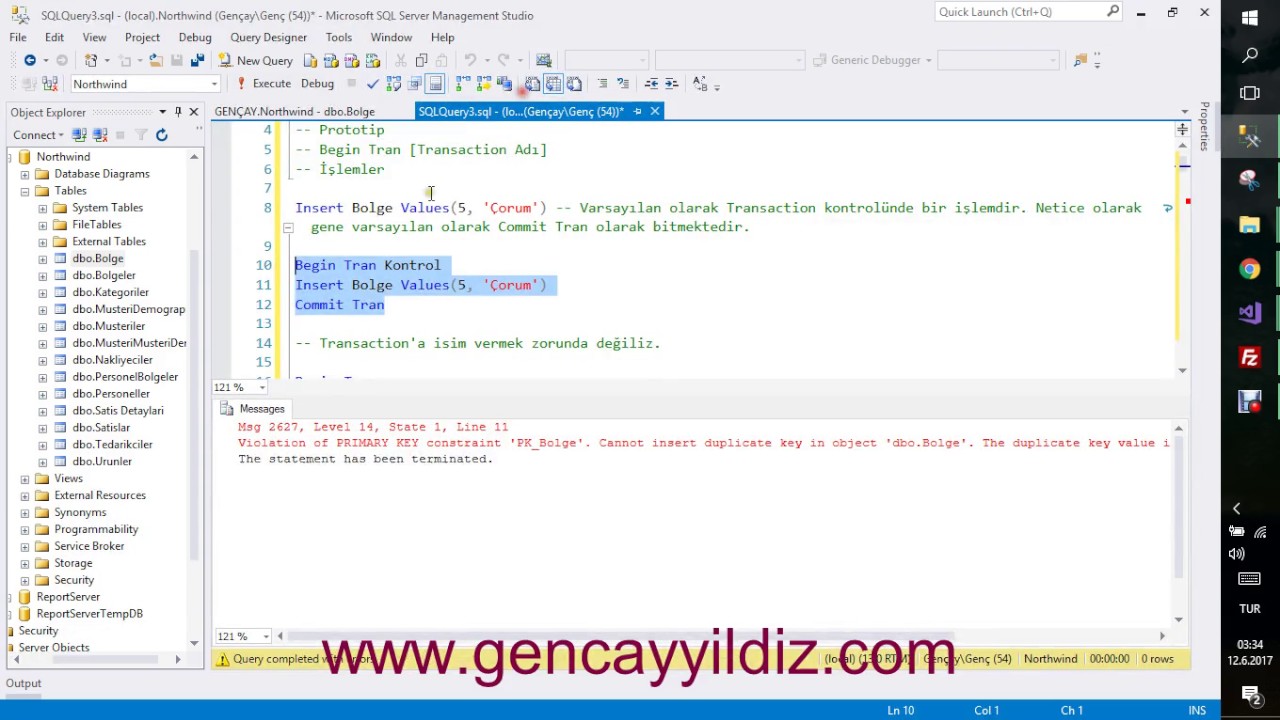This screenshot has height=720, width=1280.
Task: Click the Change Connection icon
Action: point(49,84)
